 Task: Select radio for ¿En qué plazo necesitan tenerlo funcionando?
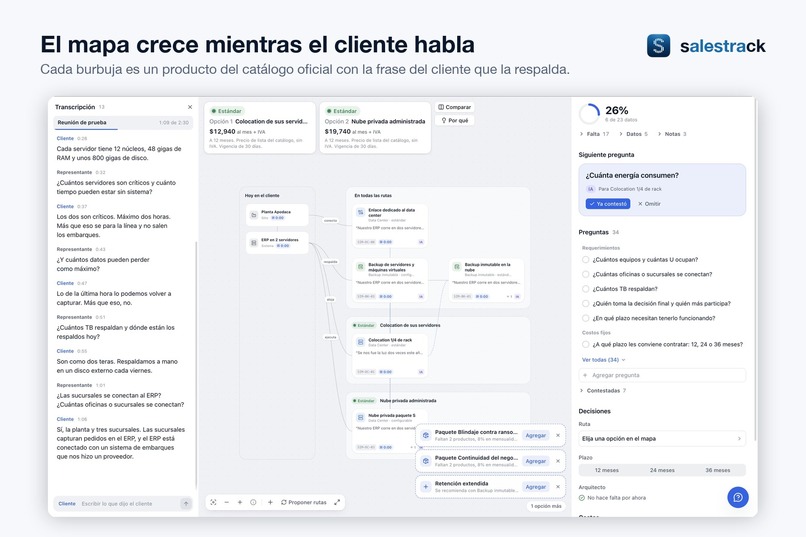click(585, 318)
